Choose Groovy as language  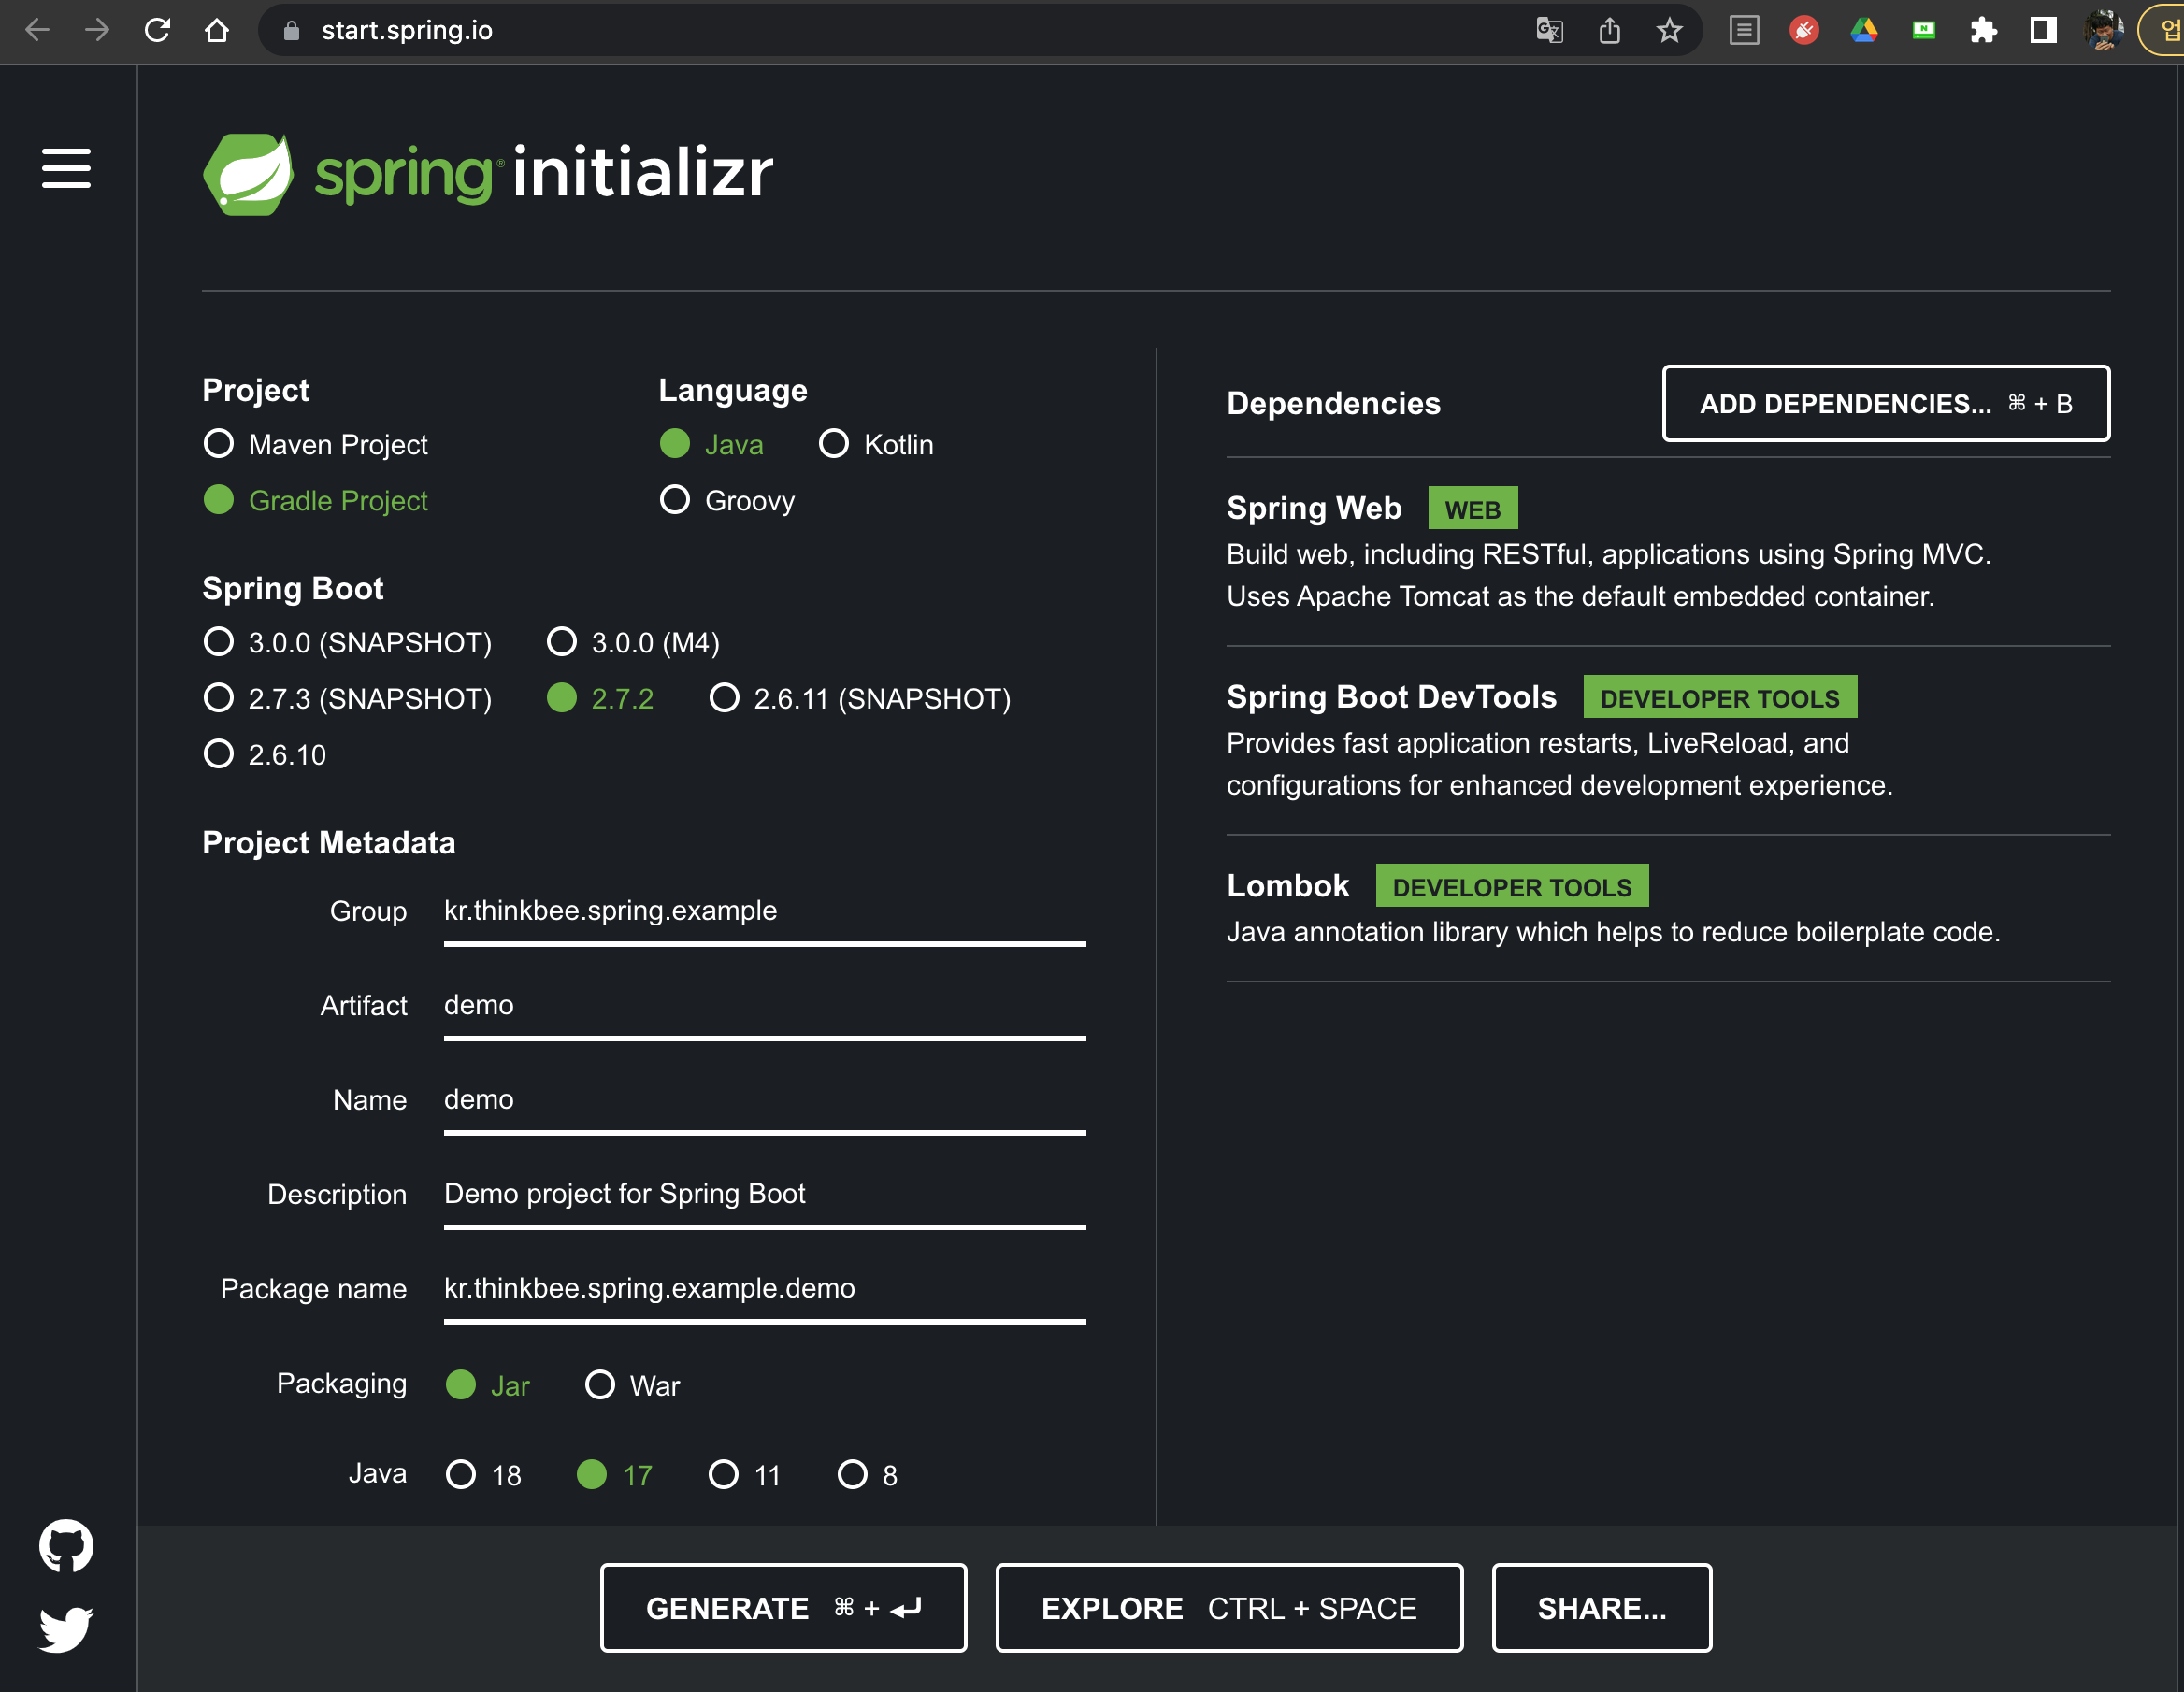pos(727,500)
